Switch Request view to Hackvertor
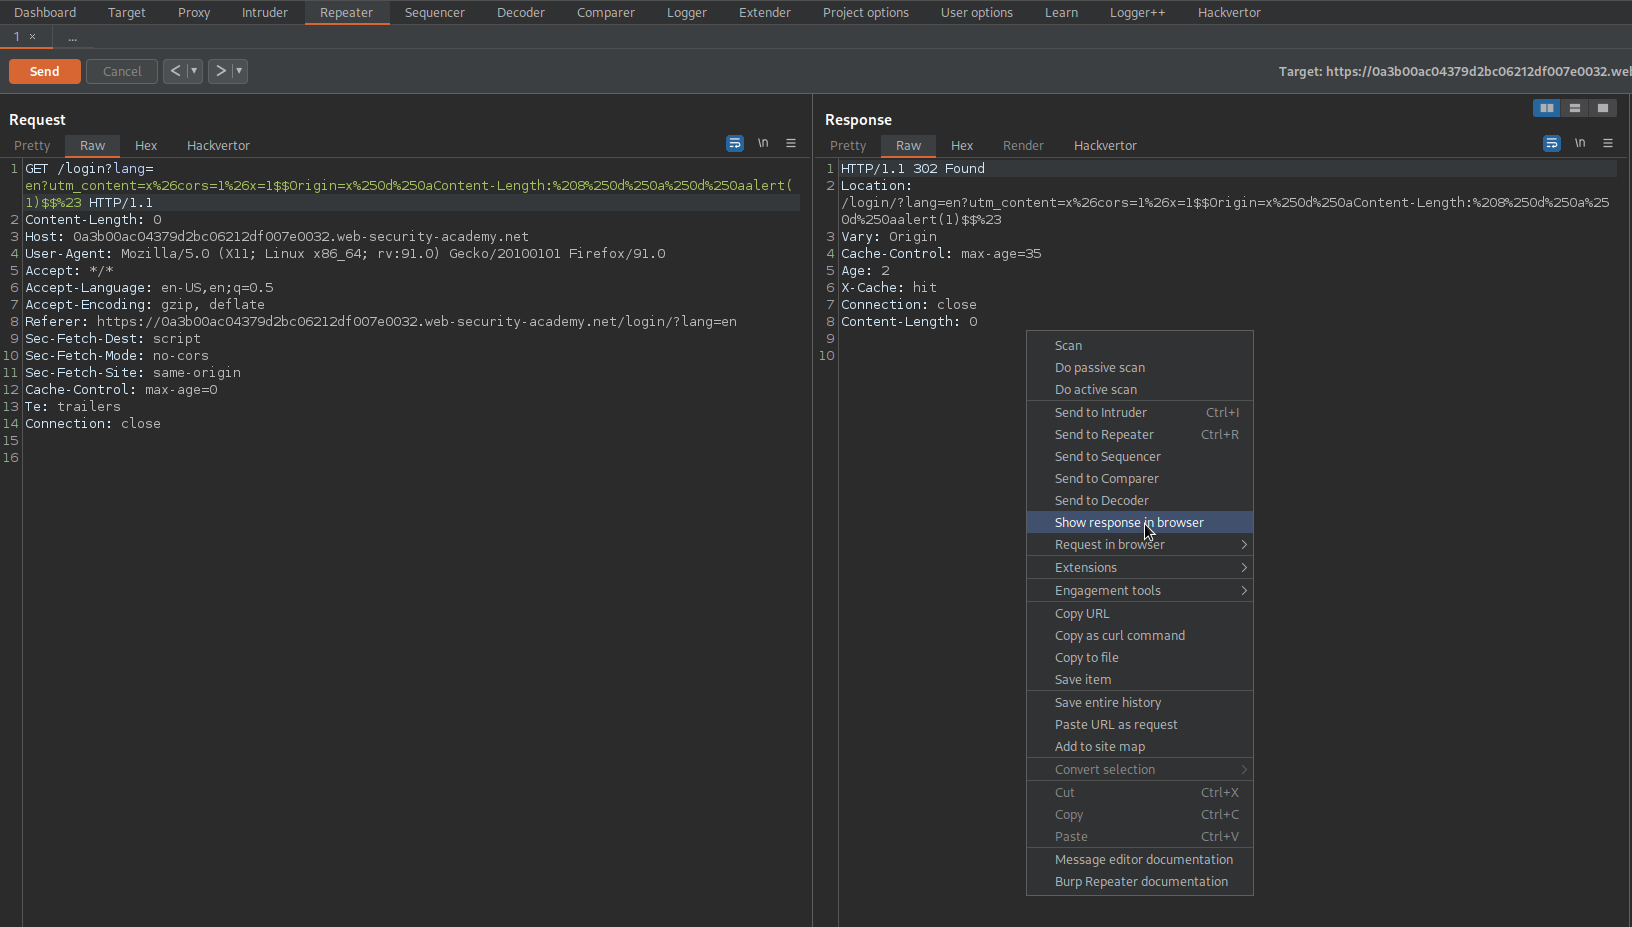 coord(218,146)
